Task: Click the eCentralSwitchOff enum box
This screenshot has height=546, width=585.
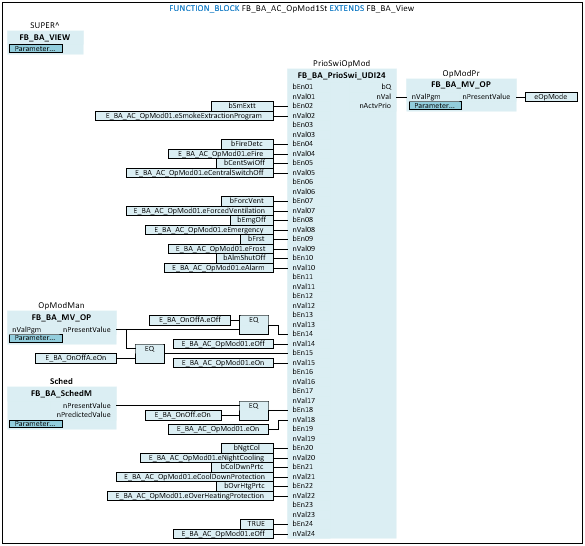Action: pos(200,173)
